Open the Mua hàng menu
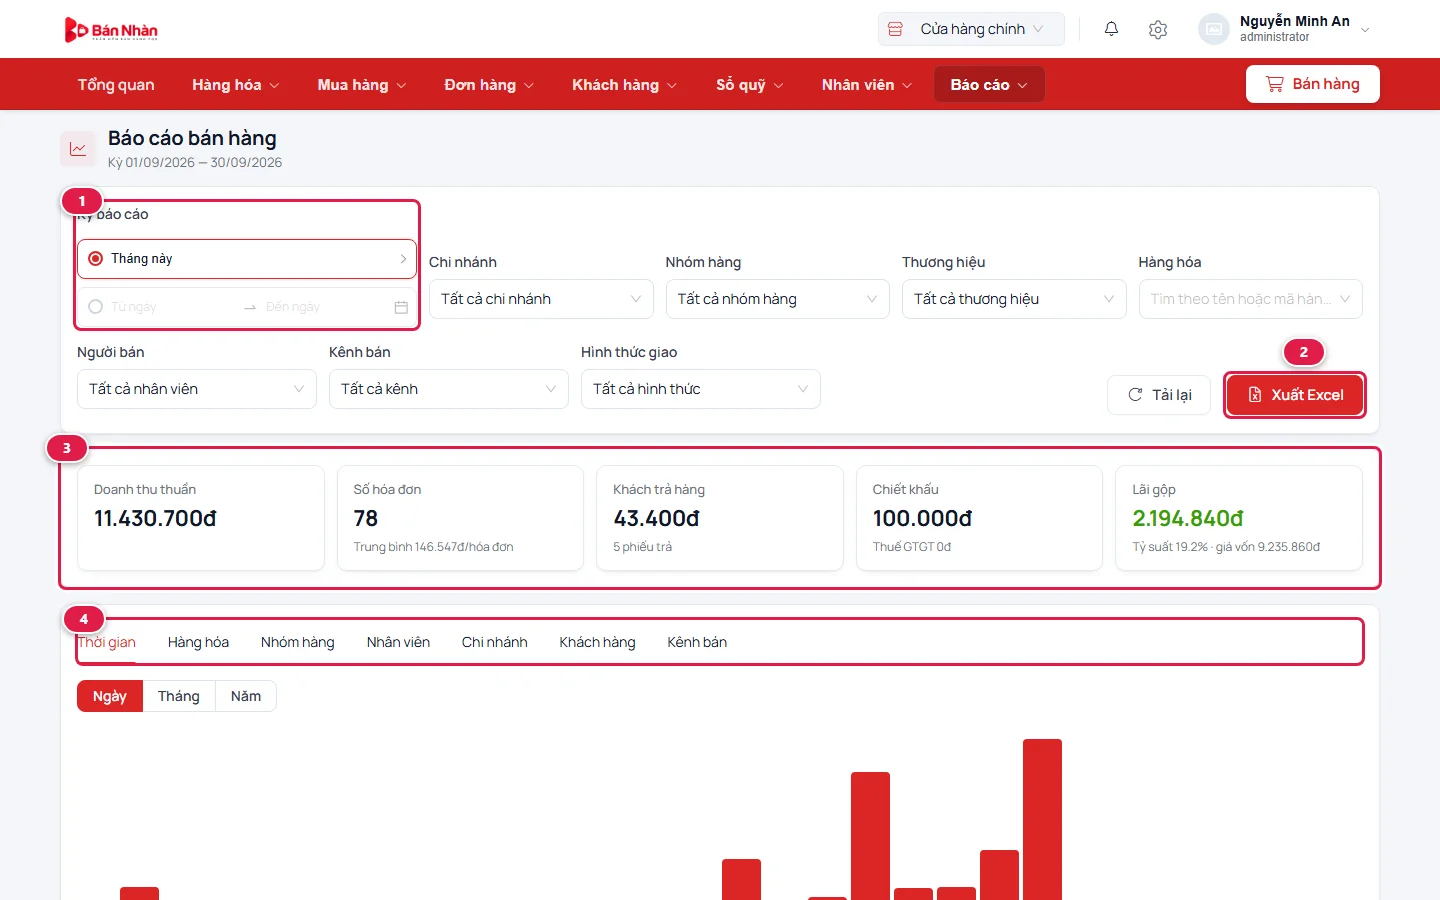This screenshot has height=900, width=1440. 362,85
